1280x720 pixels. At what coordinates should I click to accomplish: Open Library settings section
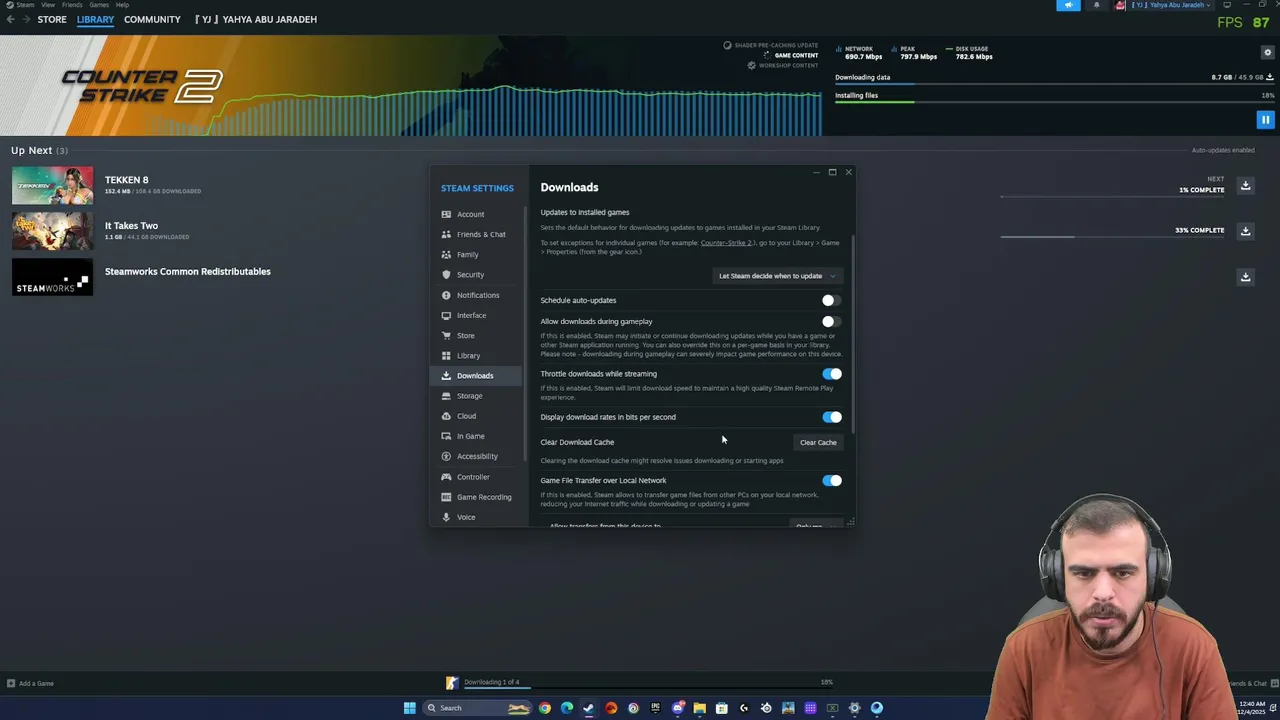click(x=475, y=355)
